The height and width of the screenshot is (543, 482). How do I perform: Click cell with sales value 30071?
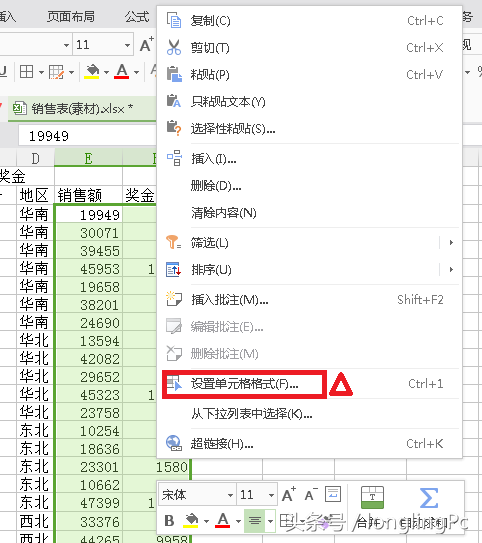click(89, 233)
